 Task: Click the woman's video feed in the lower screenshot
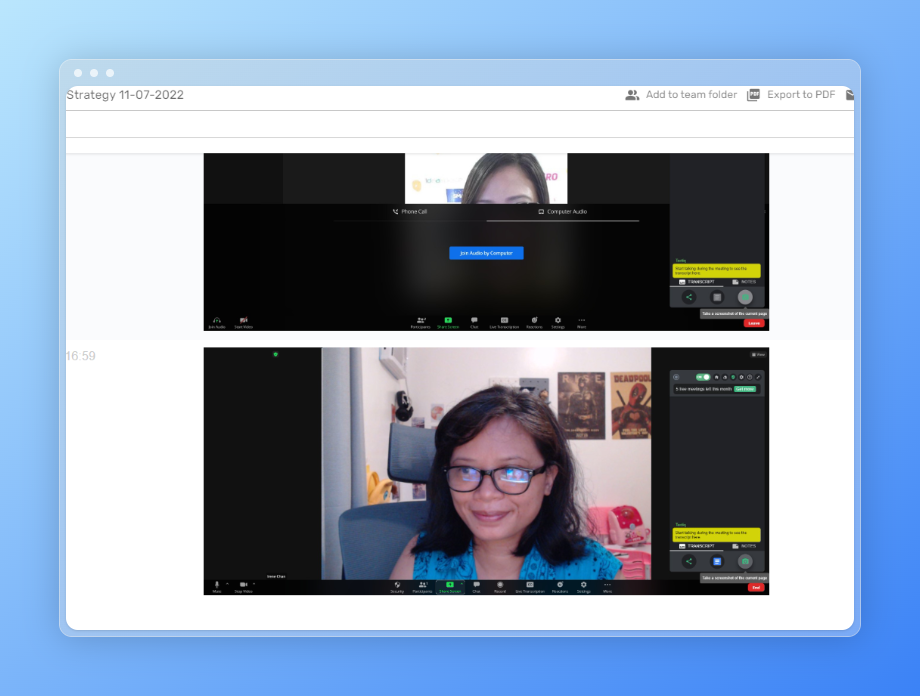(486, 463)
